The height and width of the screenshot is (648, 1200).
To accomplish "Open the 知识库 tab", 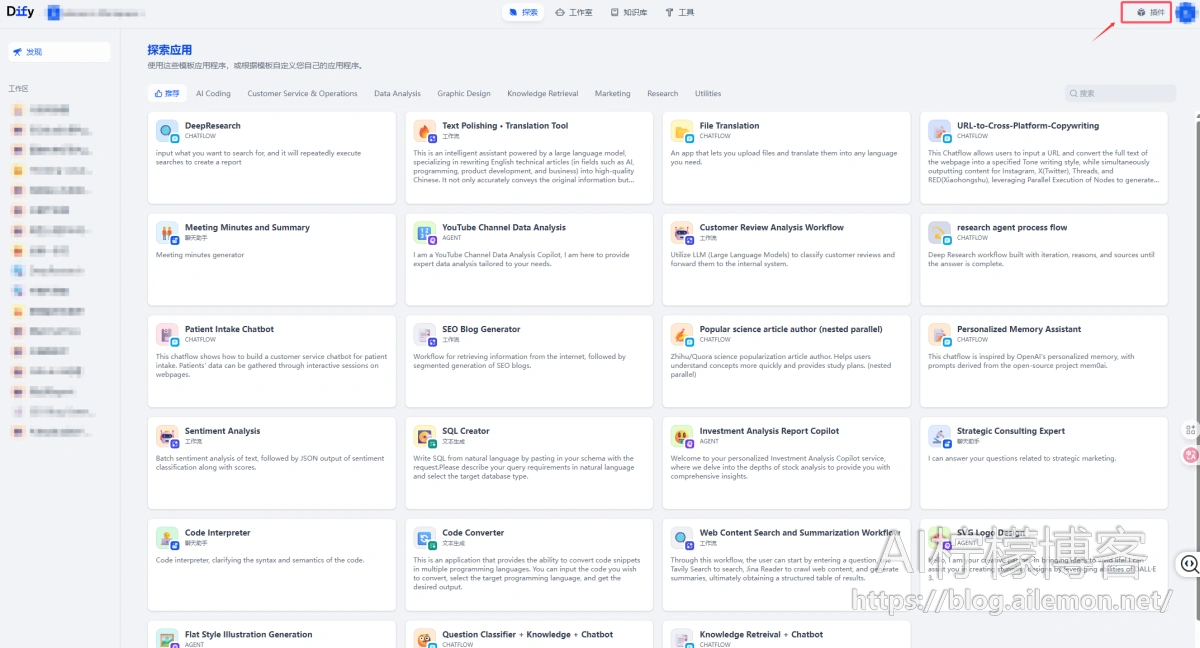I will (629, 13).
